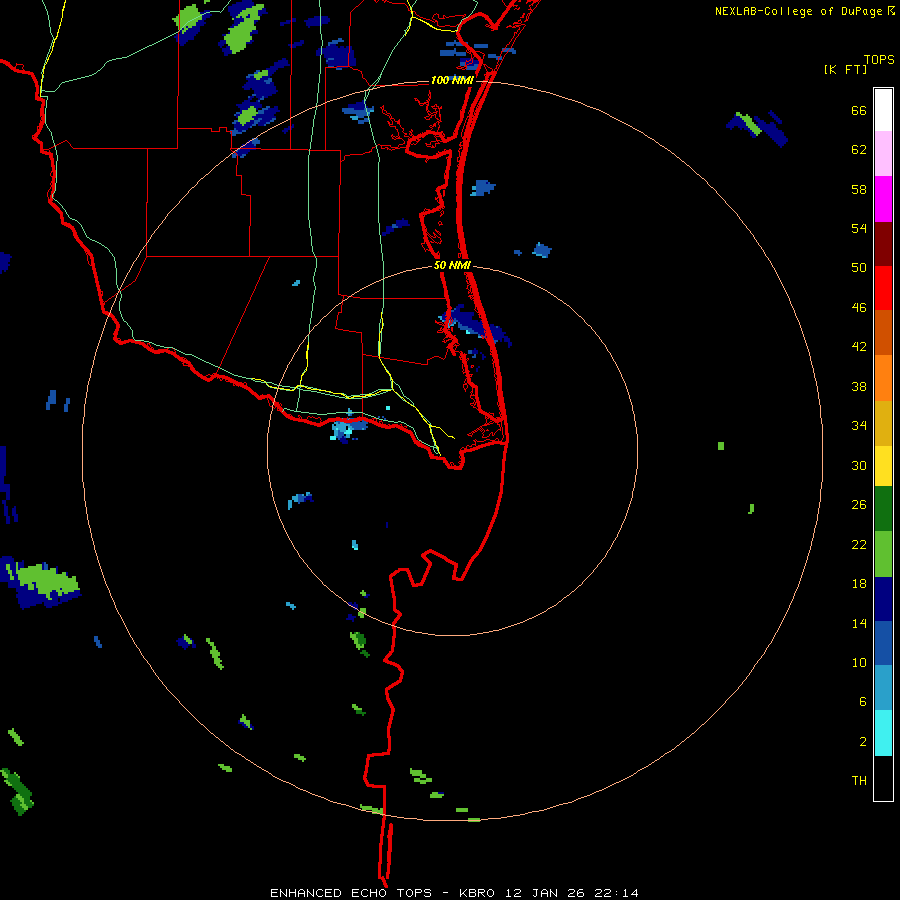Select the cyan legend swatch
The image size is (900, 900).
click(x=883, y=733)
